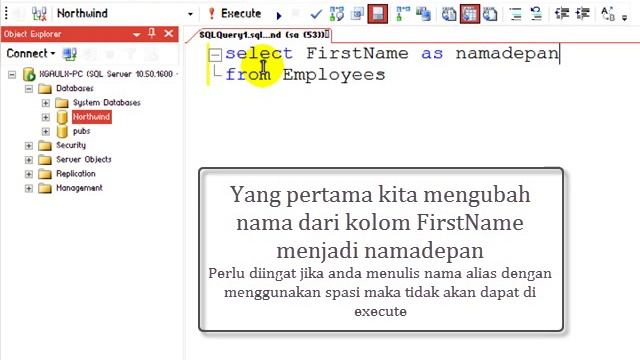
Task: Open the Connect dropdown menu
Action: click(x=31, y=53)
